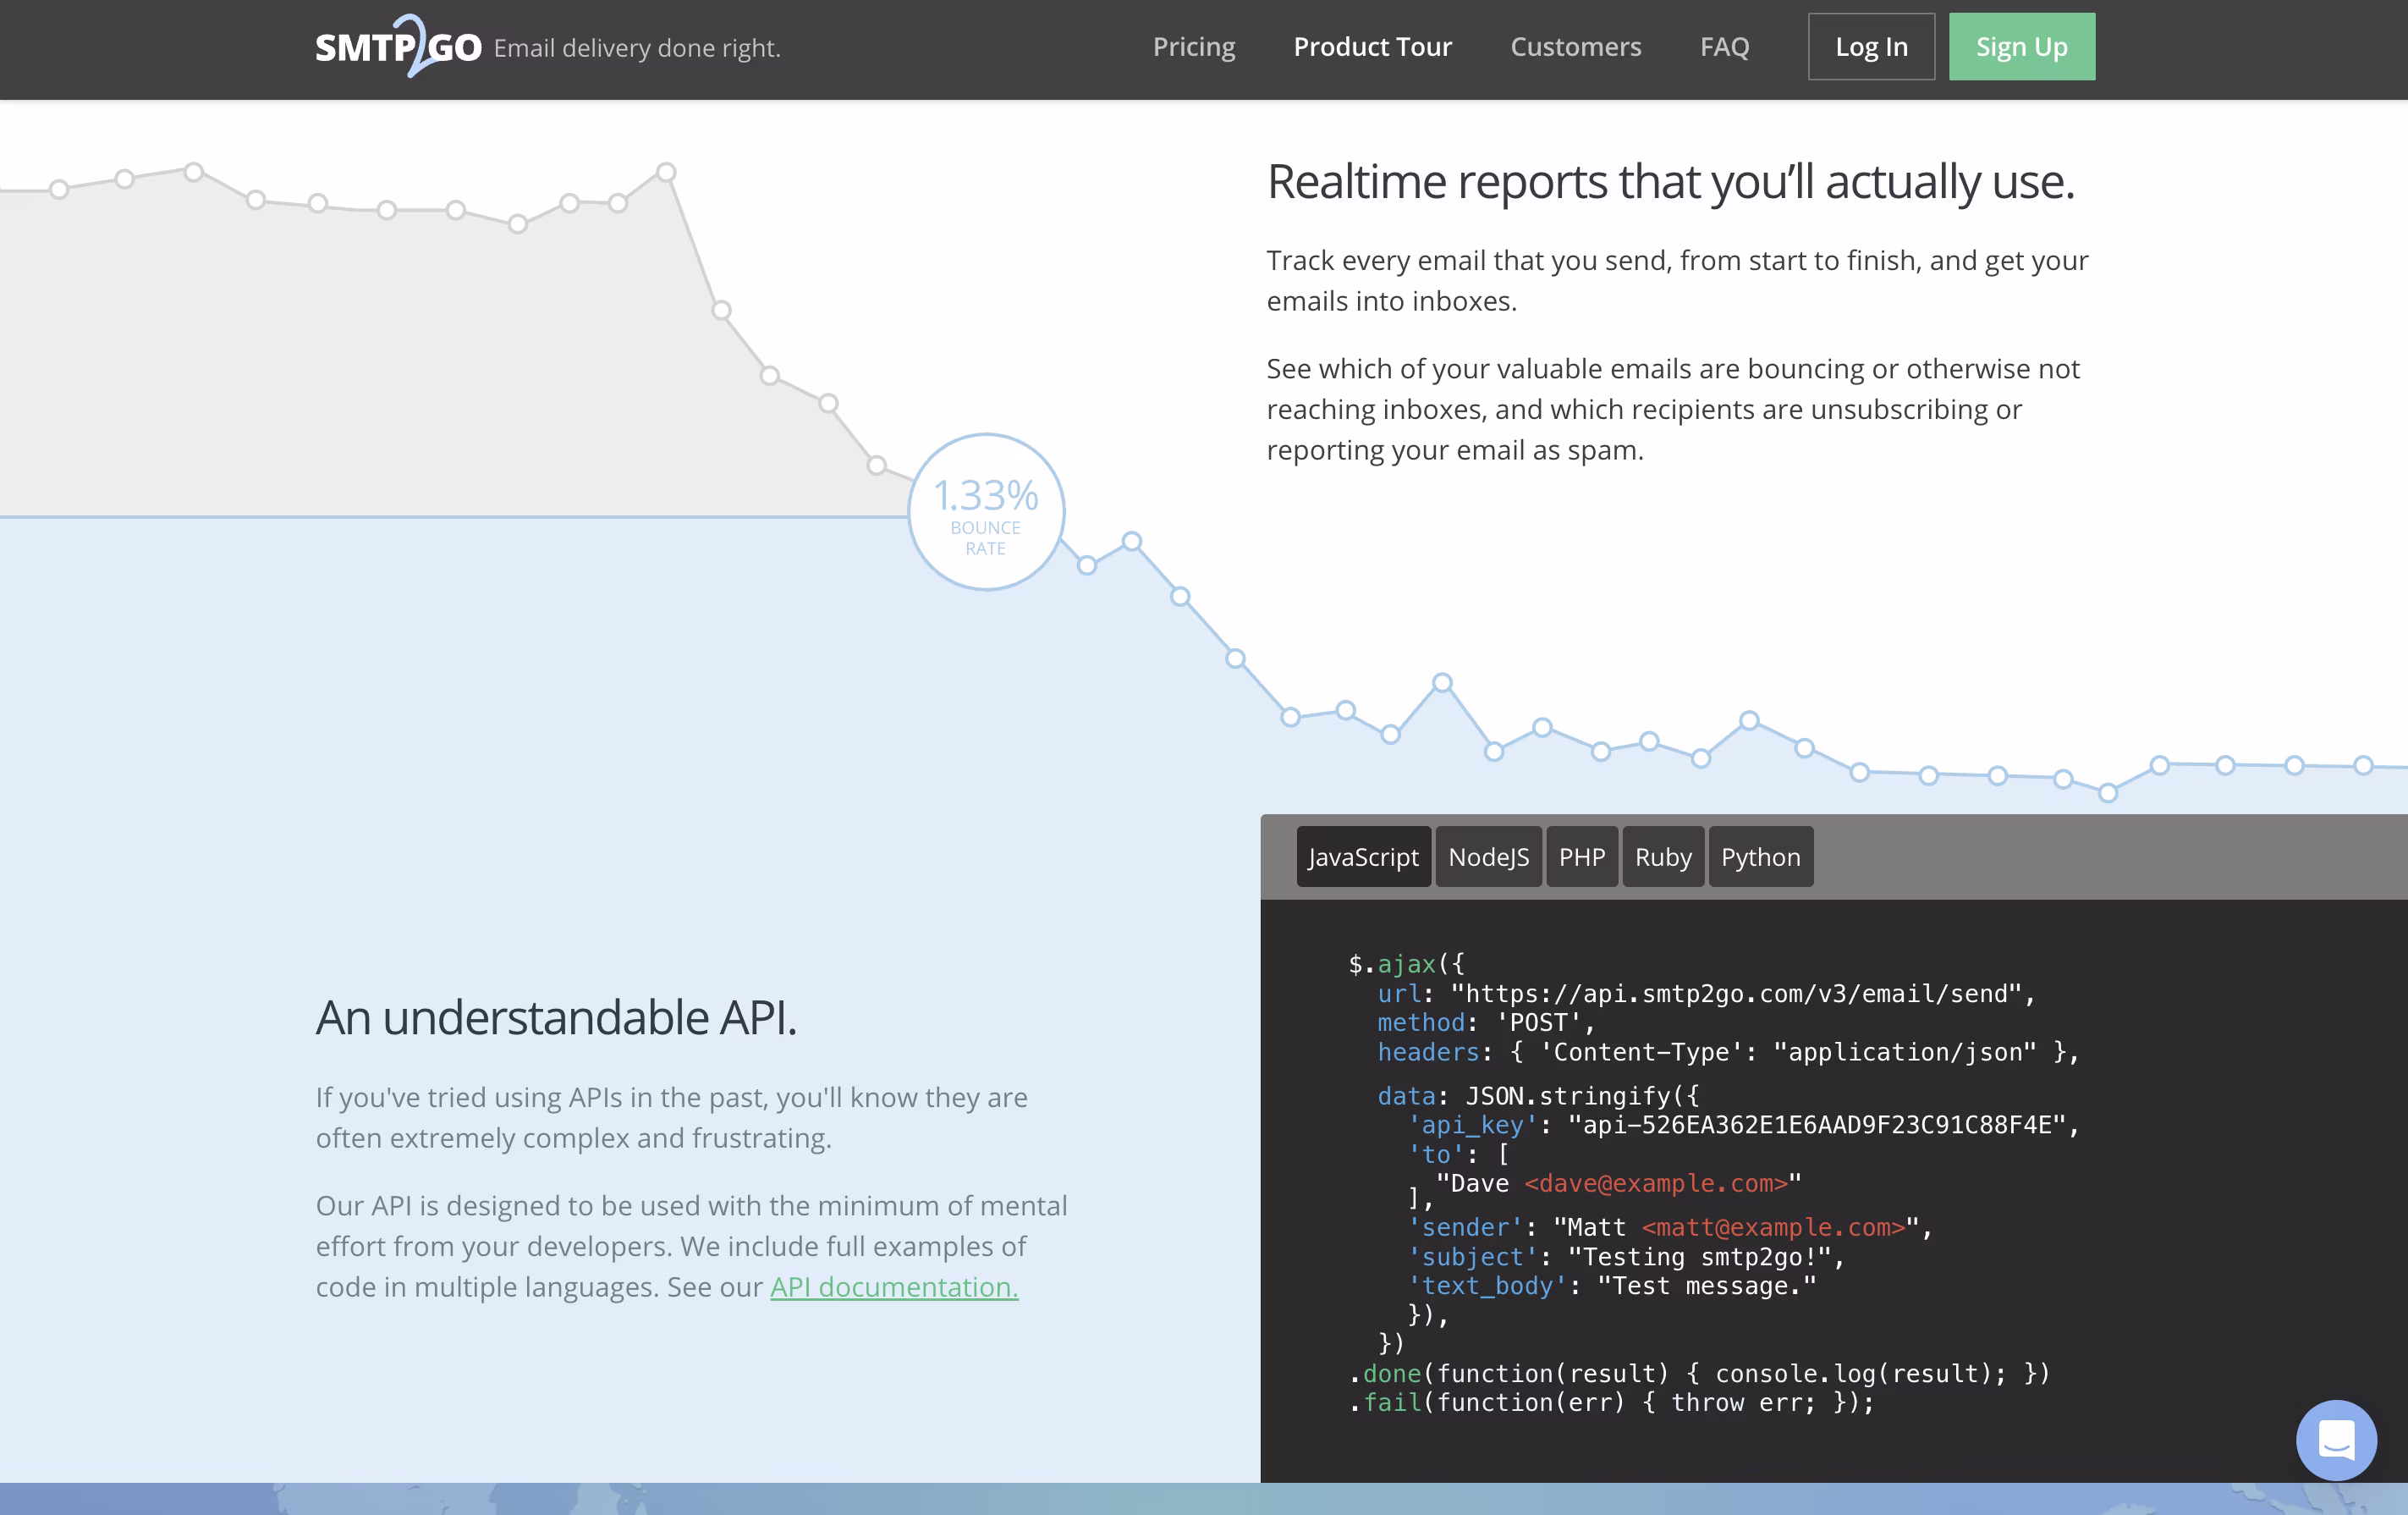Switch to the Ruby tab
This screenshot has height=1515, width=2408.
(x=1663, y=857)
